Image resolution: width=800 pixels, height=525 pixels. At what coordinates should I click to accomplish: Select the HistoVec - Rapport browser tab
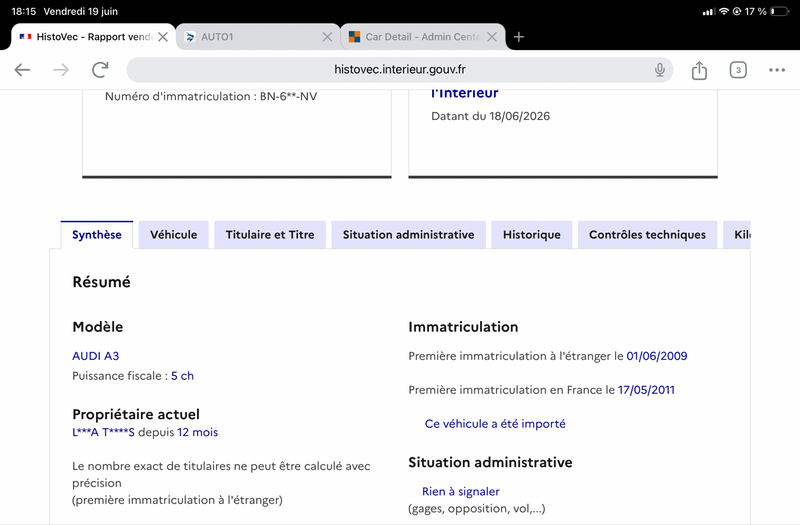(93, 37)
